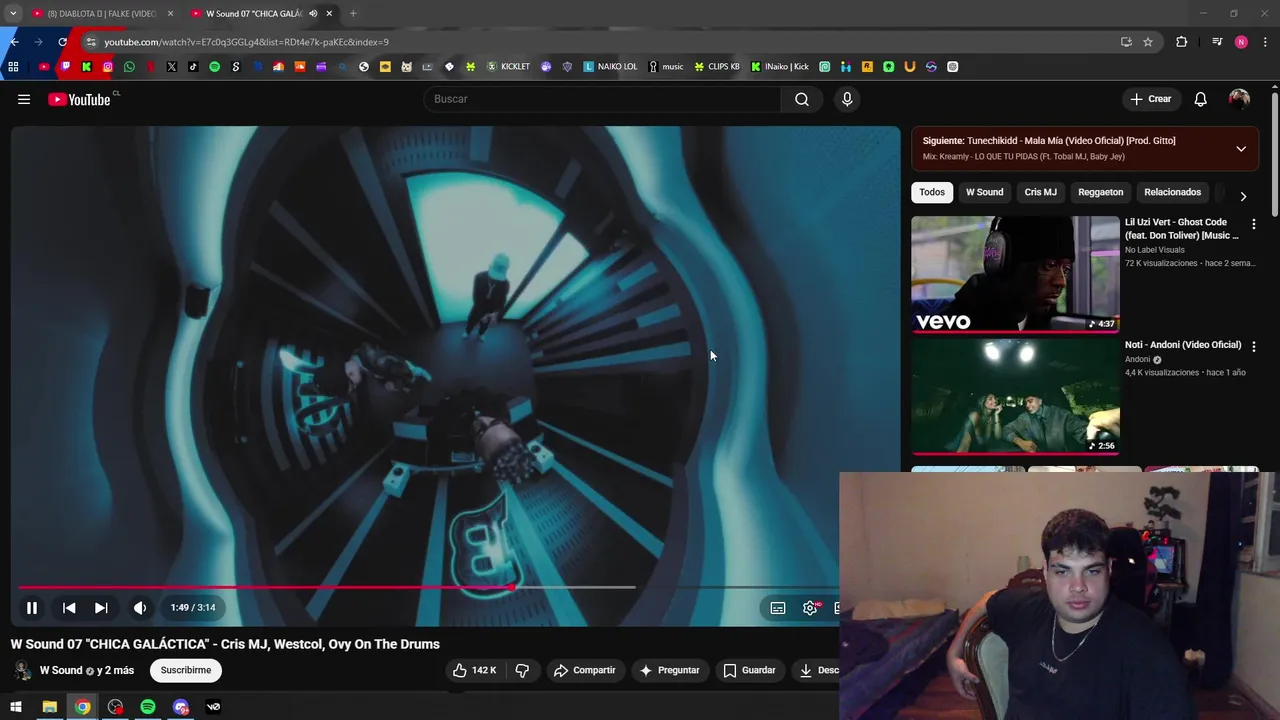Open the Chrome extensions puzzle icon

(1182, 42)
